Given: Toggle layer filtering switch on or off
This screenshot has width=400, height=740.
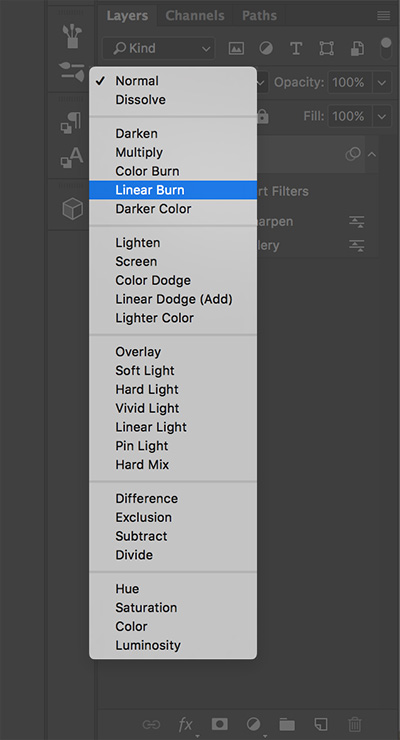Looking at the screenshot, I should (x=386, y=48).
